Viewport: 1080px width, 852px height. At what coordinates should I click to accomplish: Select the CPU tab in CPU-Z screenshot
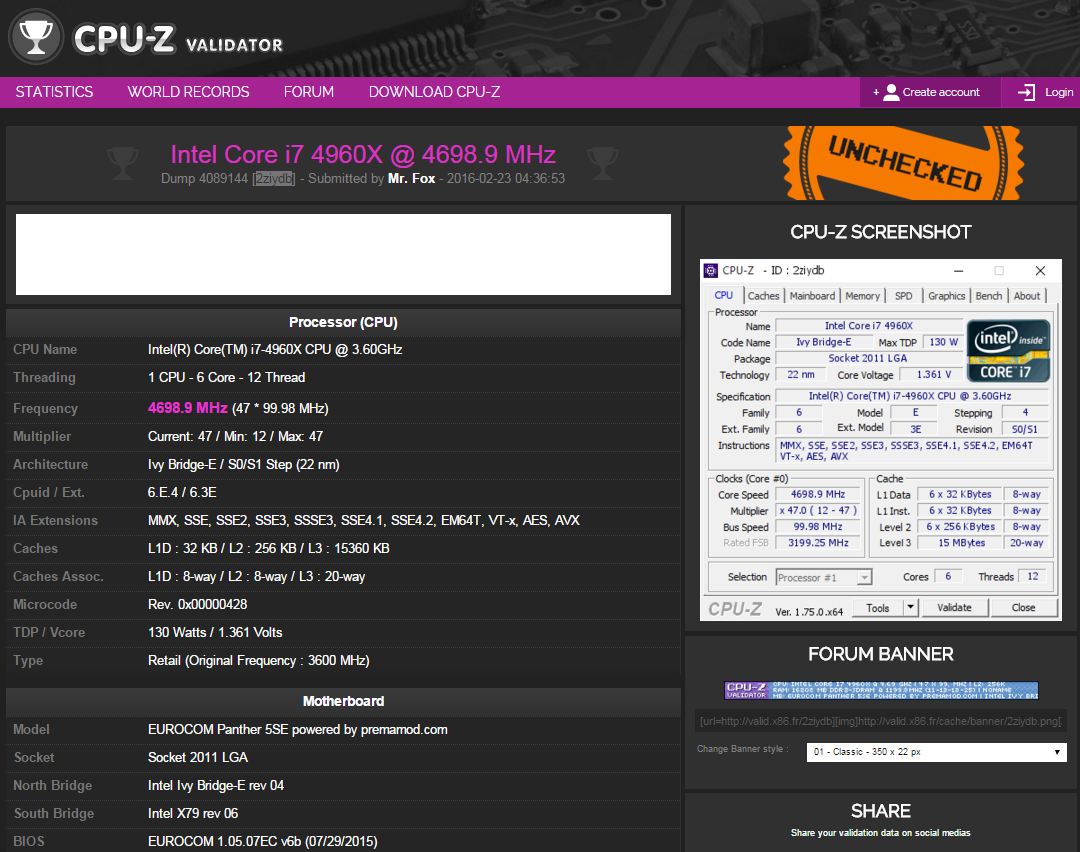(x=723, y=295)
